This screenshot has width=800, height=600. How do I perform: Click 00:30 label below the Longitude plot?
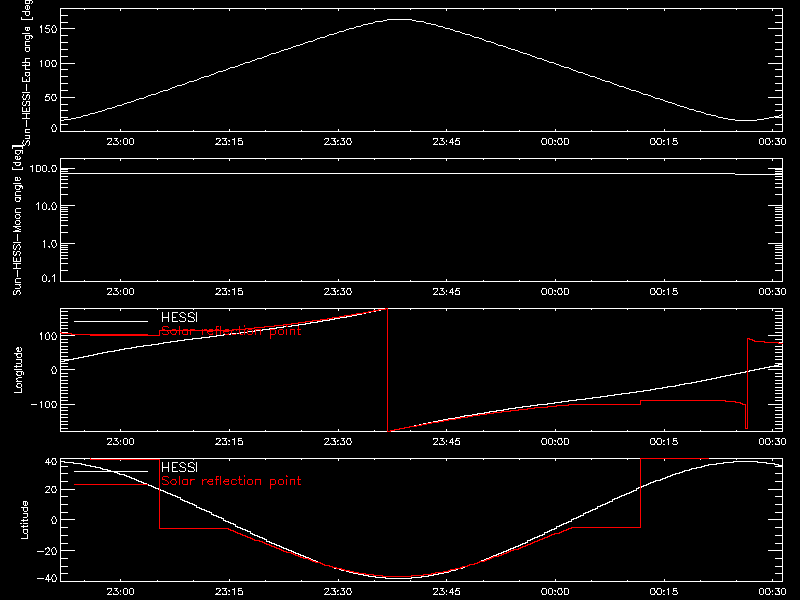[x=772, y=442]
